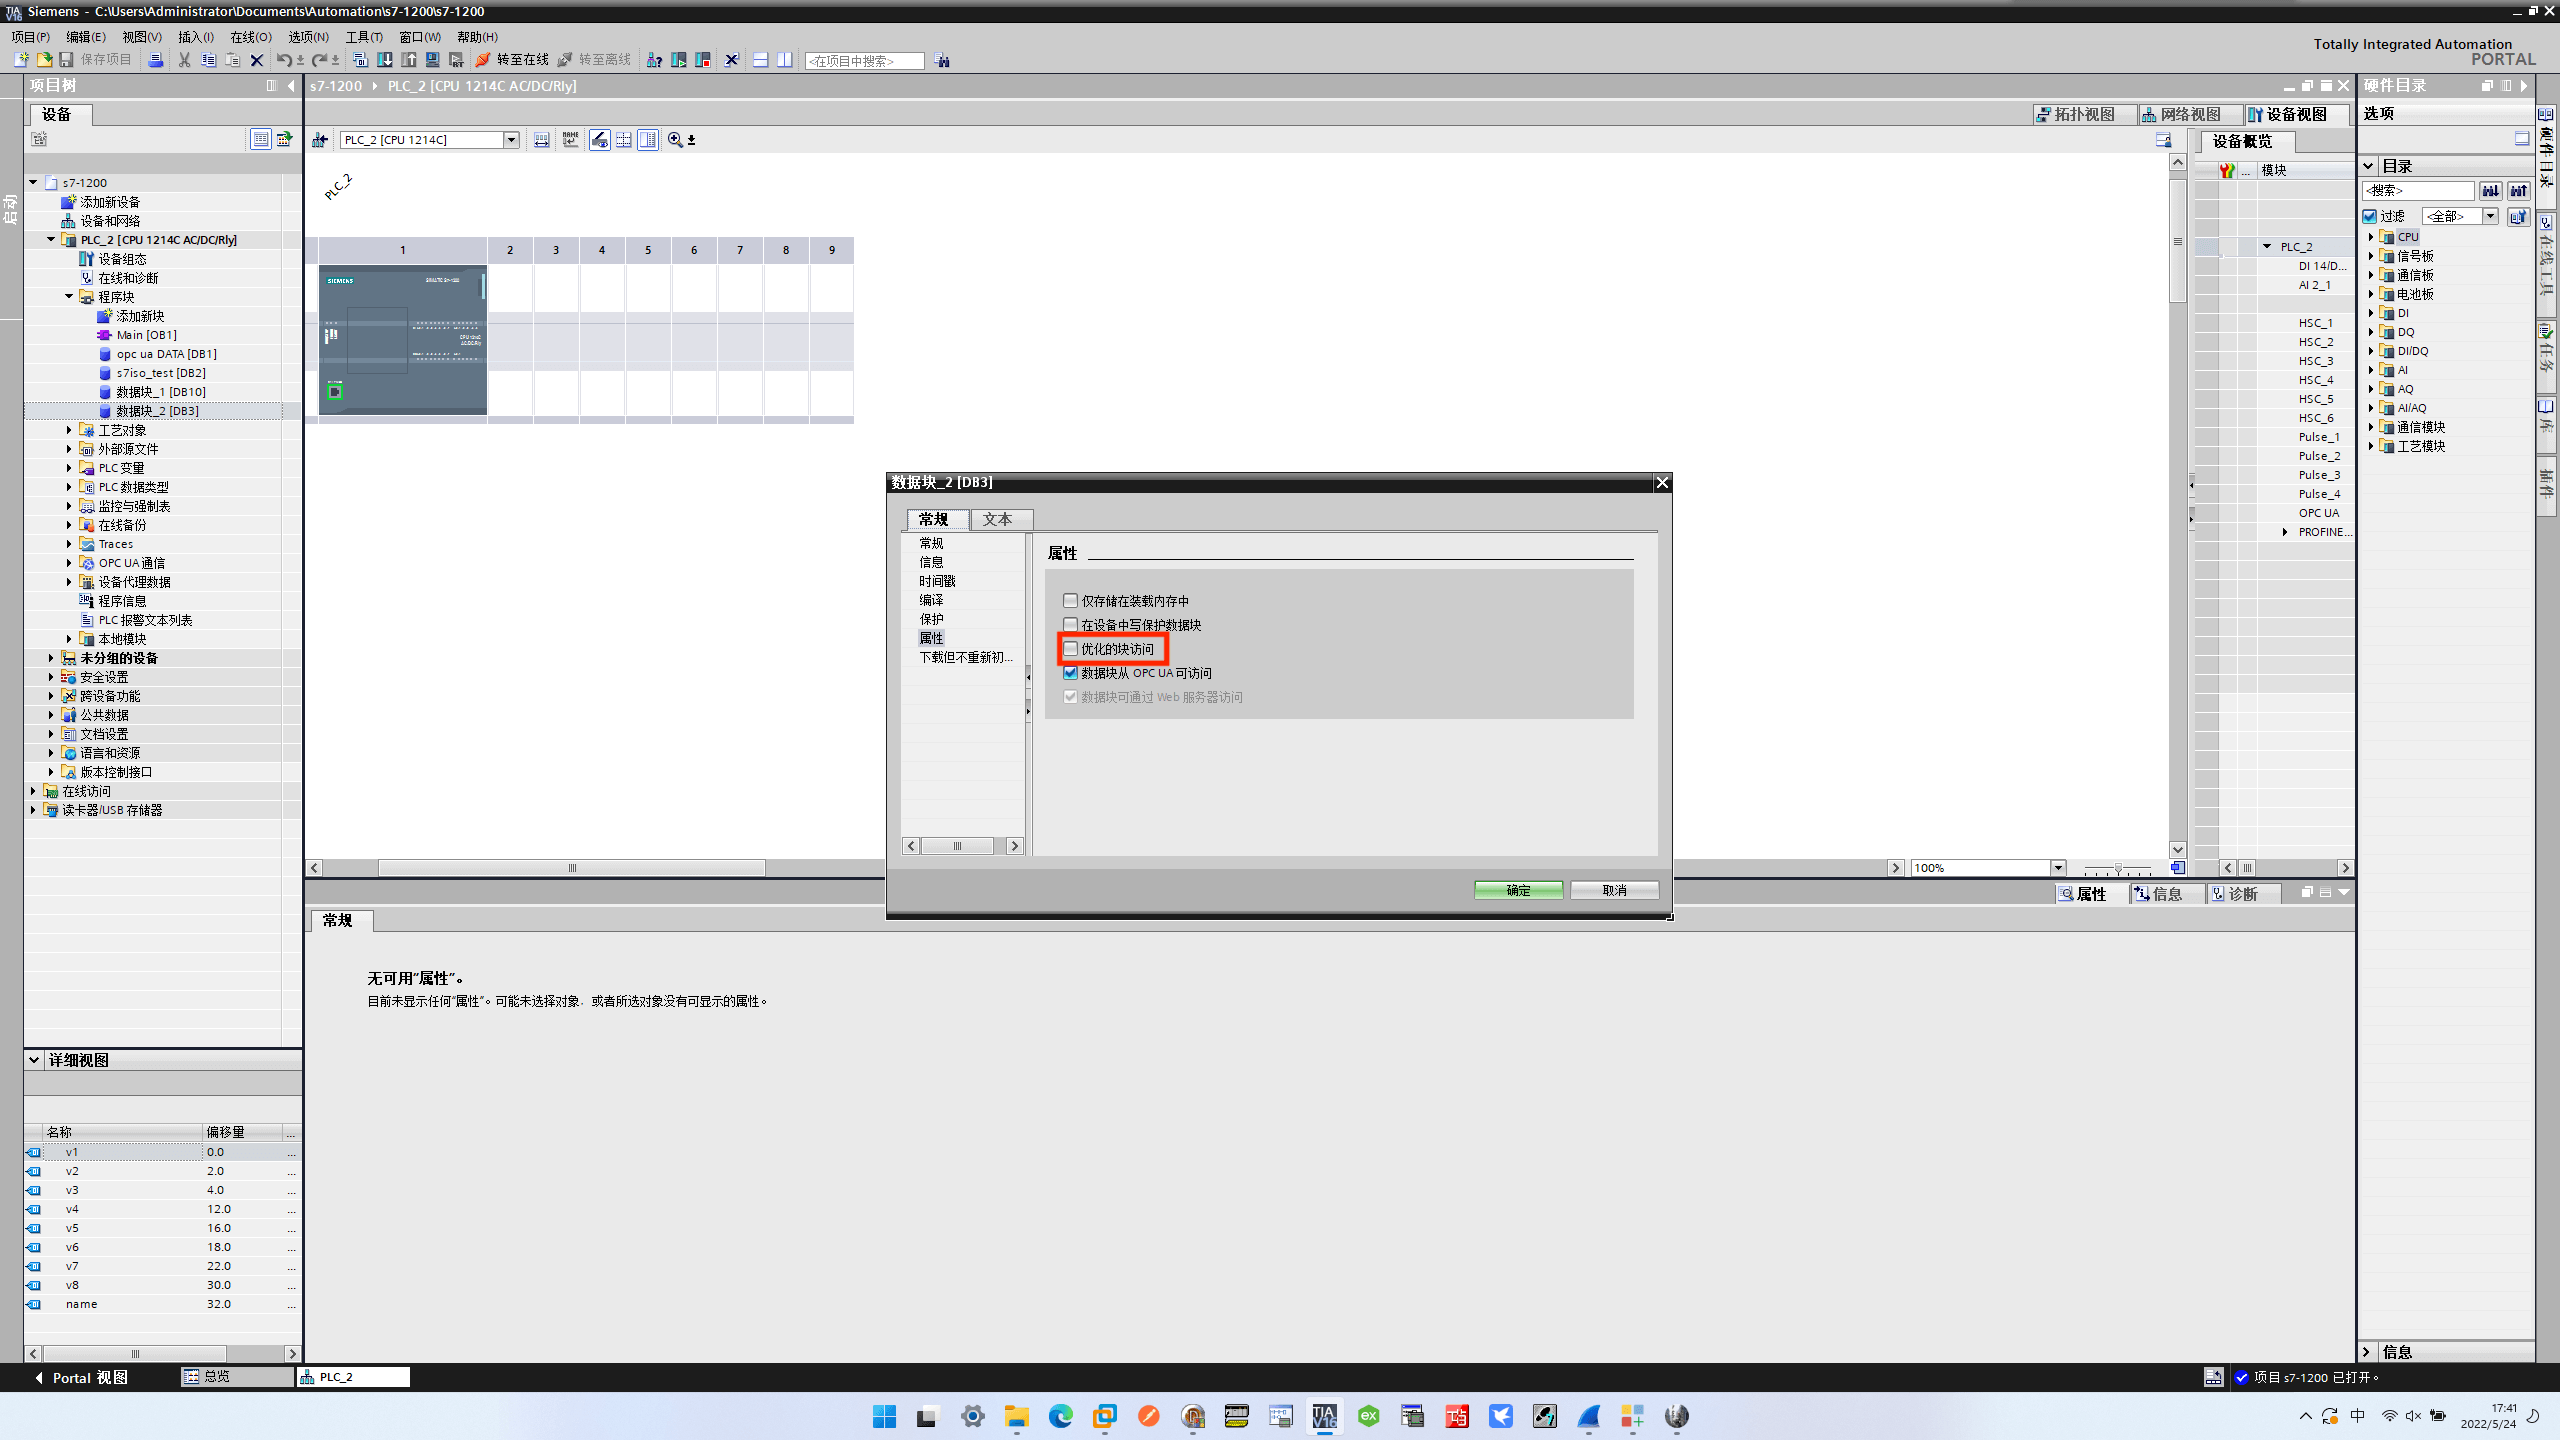Check the 仅存储在装载内存中 option
The image size is (2560, 1440).
pos(1070,601)
